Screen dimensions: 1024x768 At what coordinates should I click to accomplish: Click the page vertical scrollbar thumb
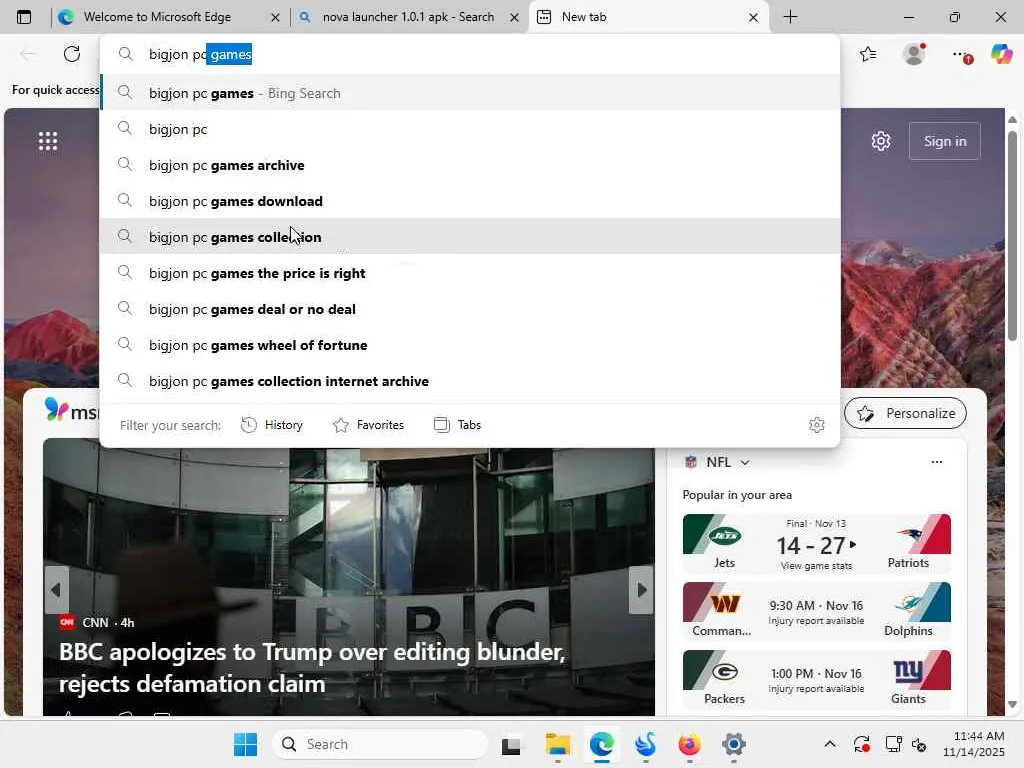(1012, 235)
